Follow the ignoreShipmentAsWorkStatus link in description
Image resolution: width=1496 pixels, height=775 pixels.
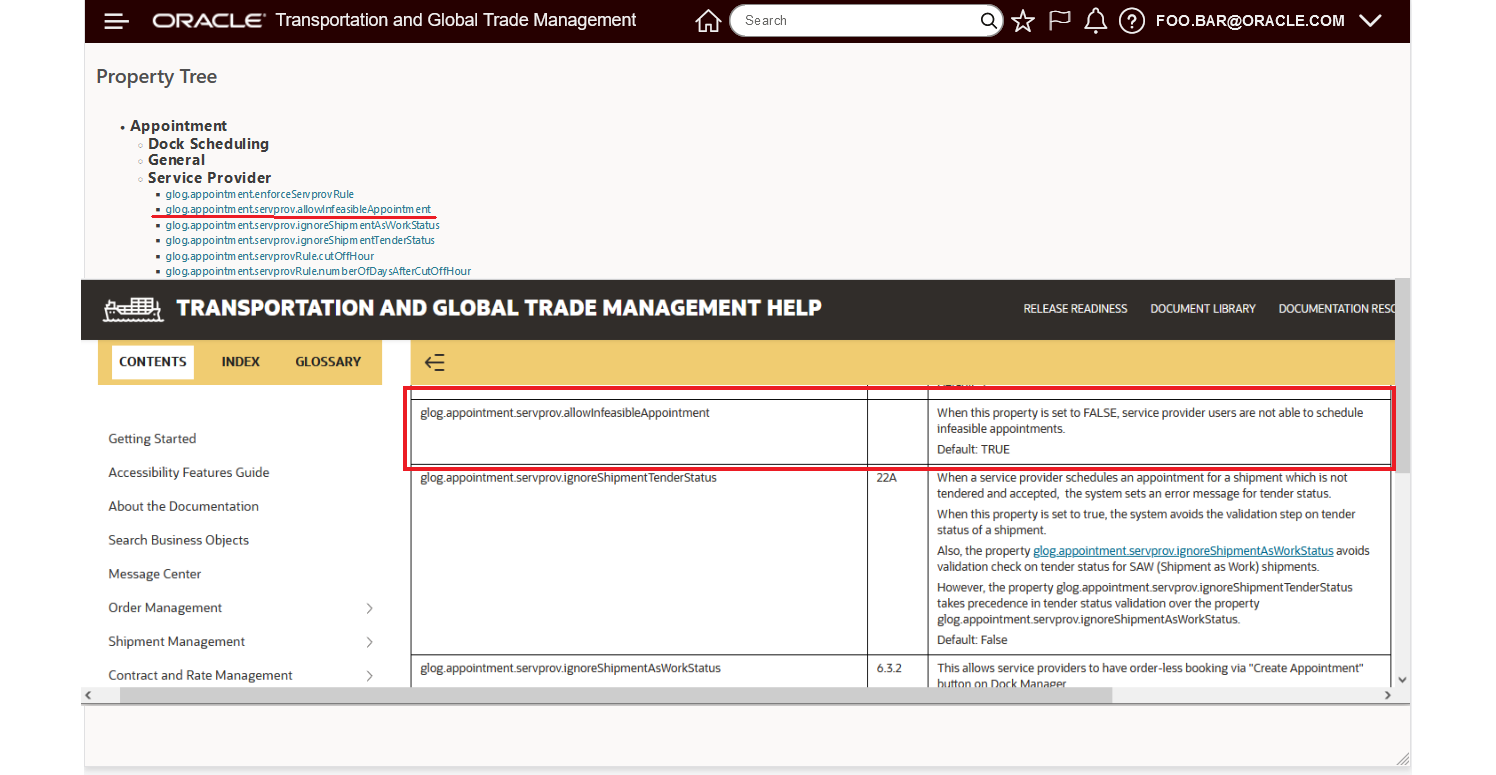tap(1183, 551)
